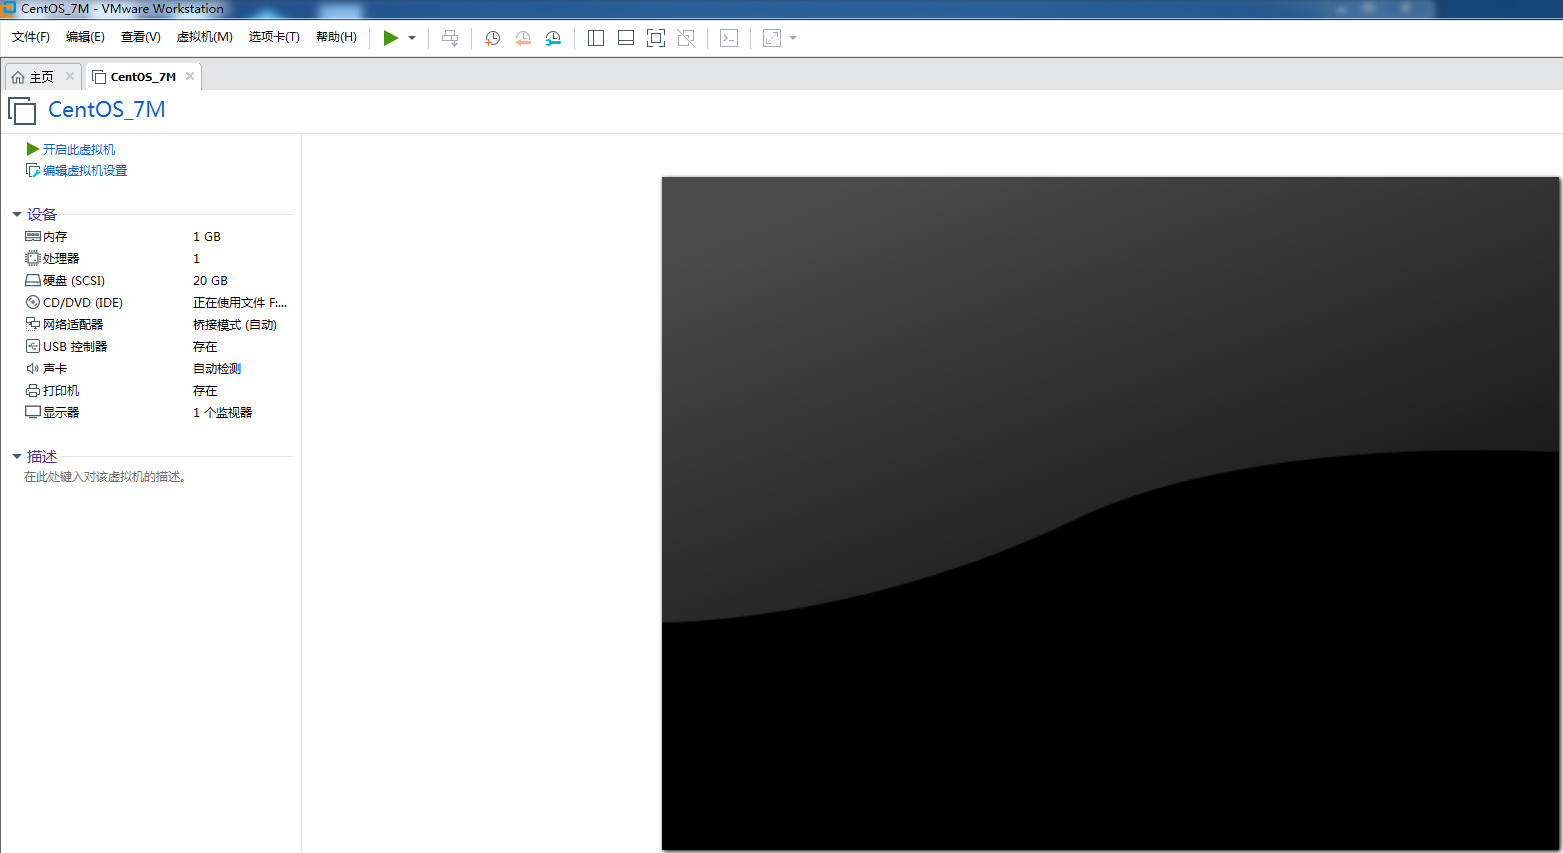Select the 声卡 device row

pos(157,369)
